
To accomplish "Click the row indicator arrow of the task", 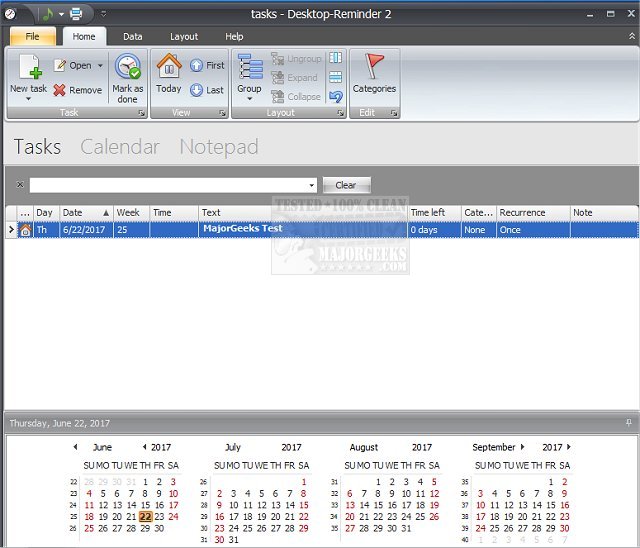I will (x=11, y=230).
